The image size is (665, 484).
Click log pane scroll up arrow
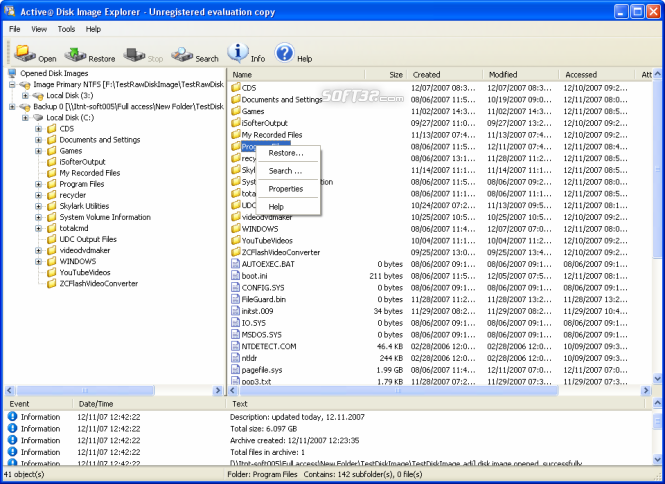pyautogui.click(x=657, y=403)
